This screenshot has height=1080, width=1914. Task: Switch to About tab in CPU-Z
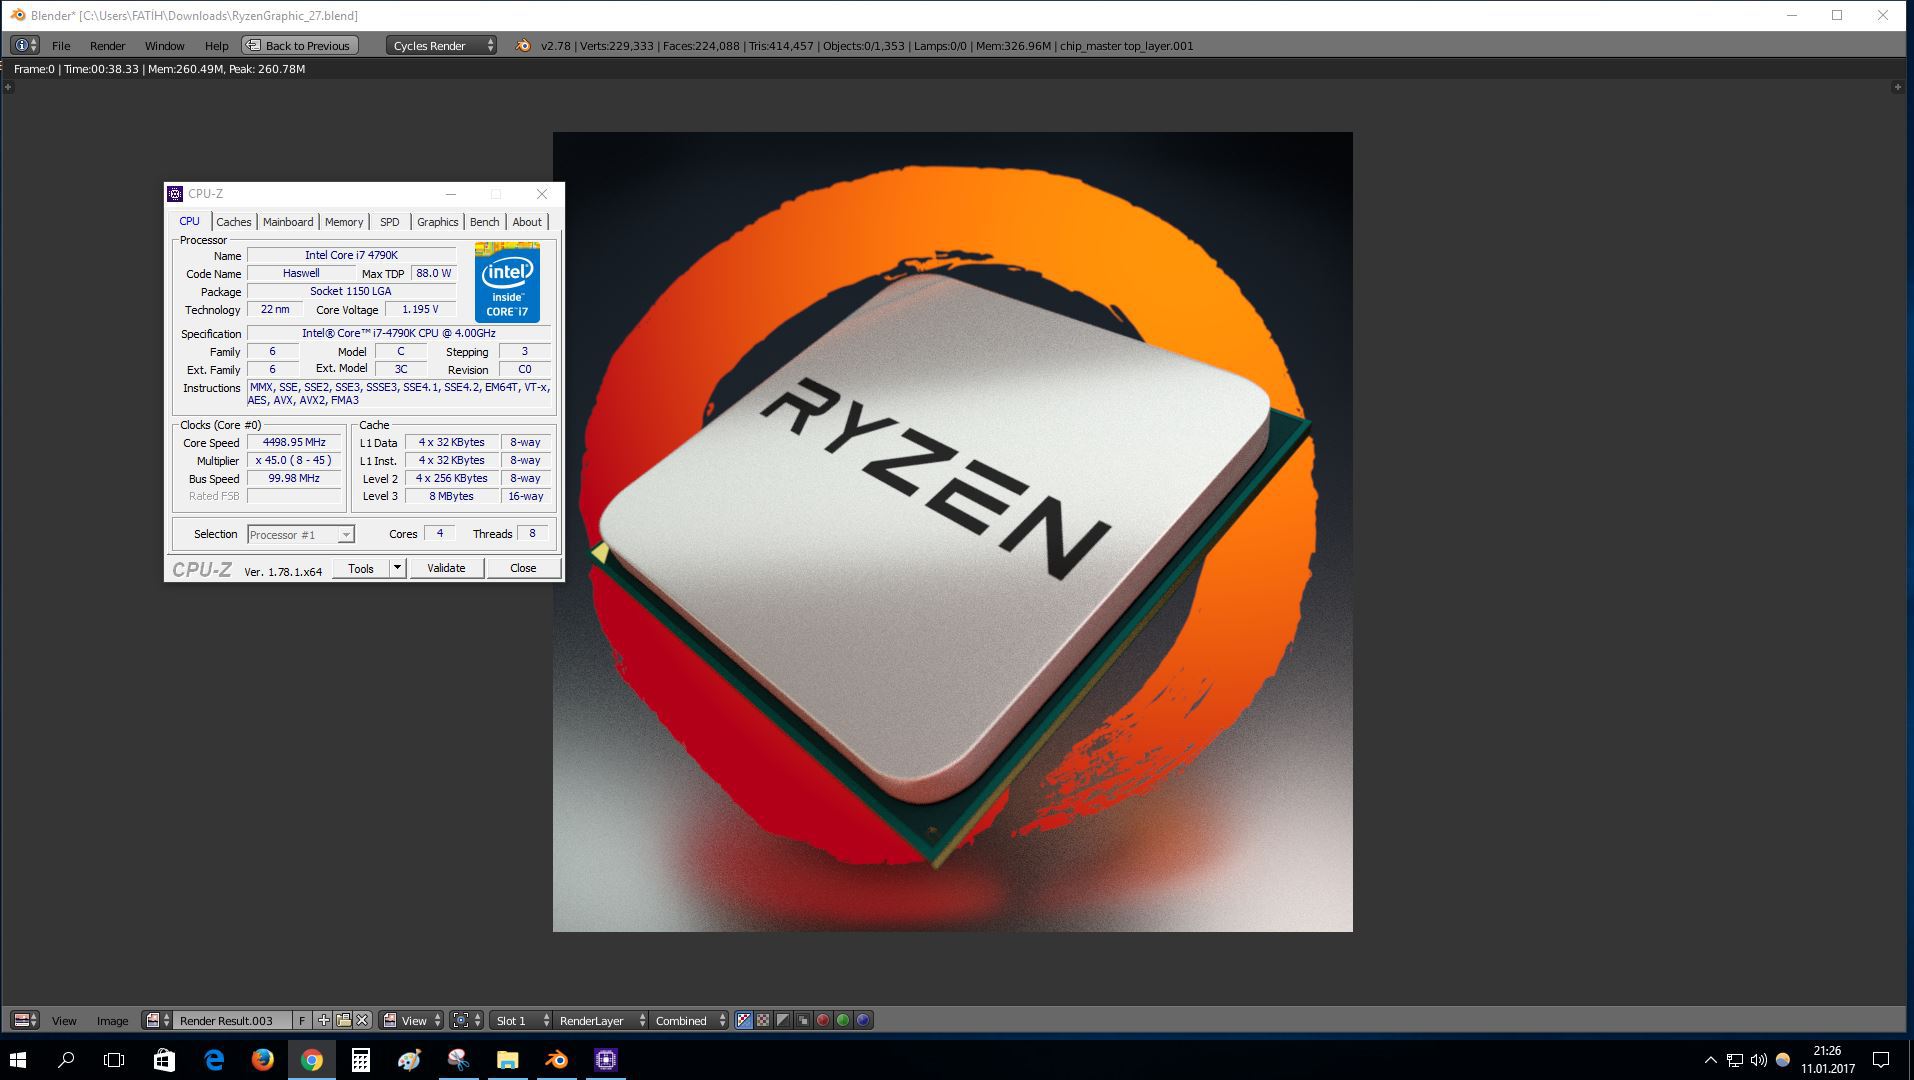coord(527,222)
